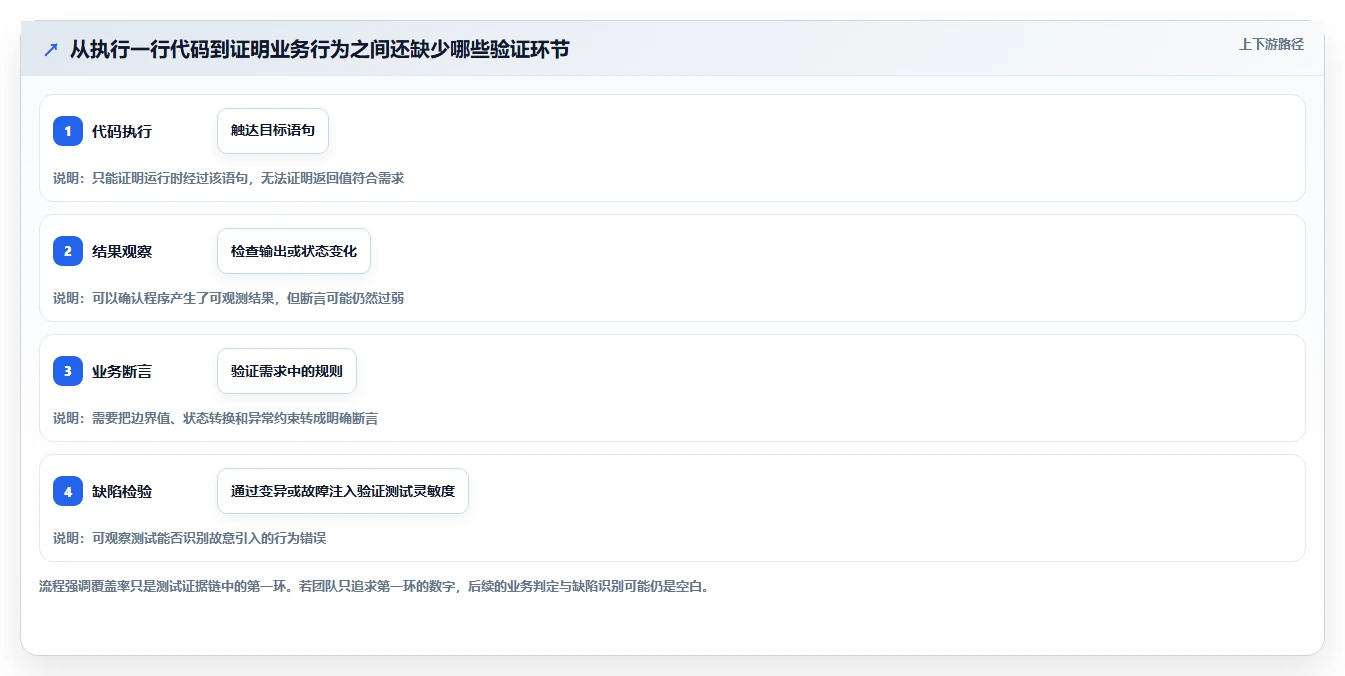This screenshot has height=676, width=1345.
Task: Click the 上下游路径 label
Action: 1271,44
